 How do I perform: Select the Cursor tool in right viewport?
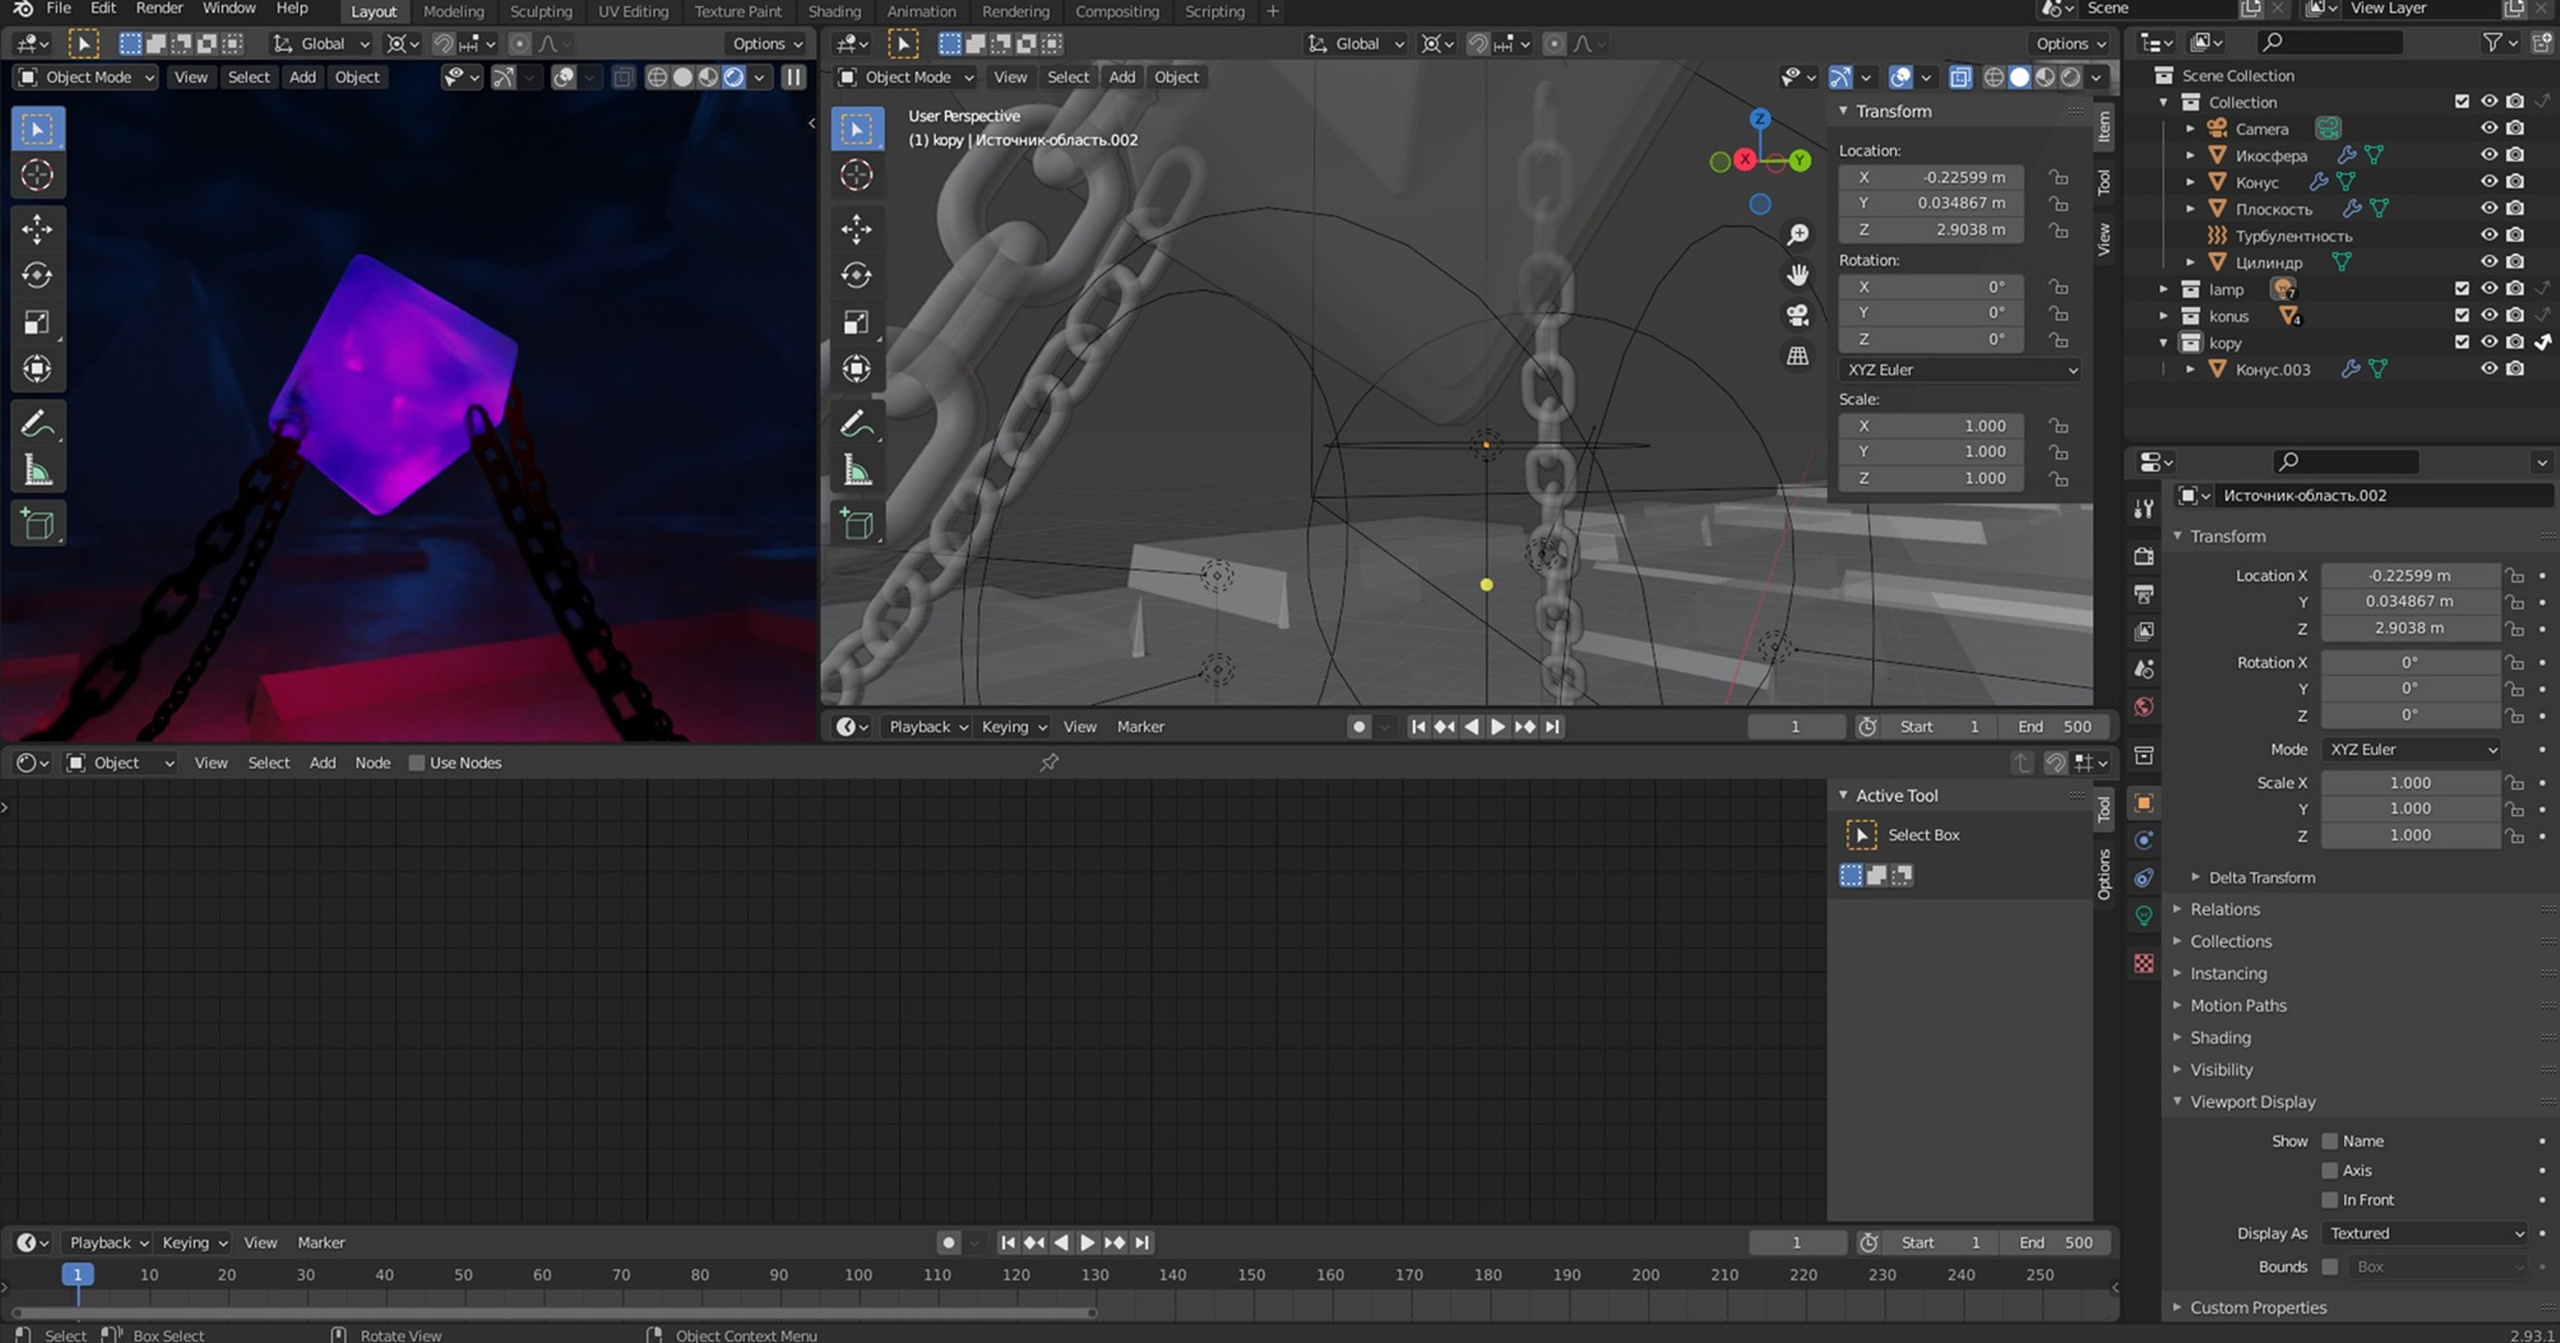pos(856,175)
